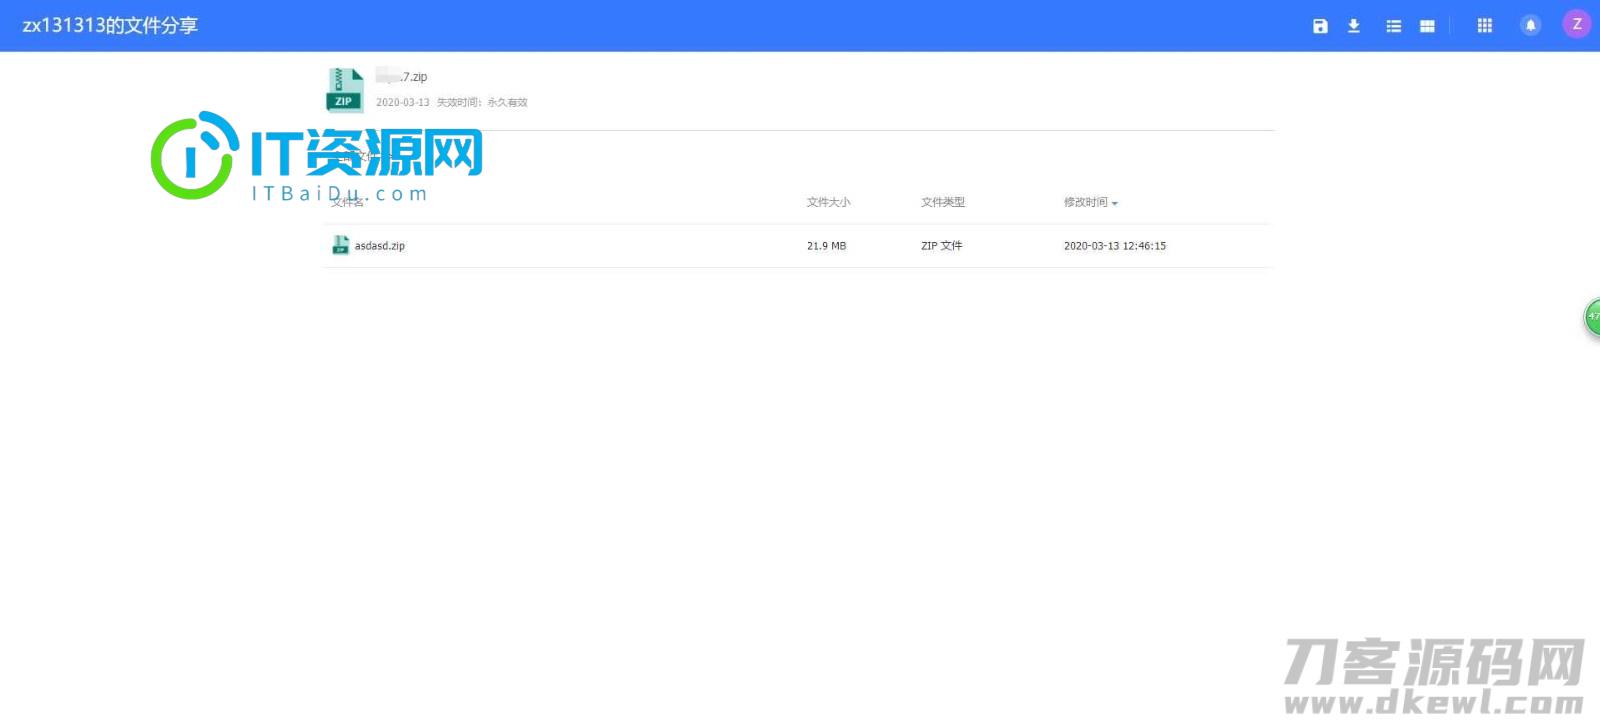Open the apps grid menu icon
Screen dimensions: 1600x721
tap(1485, 26)
